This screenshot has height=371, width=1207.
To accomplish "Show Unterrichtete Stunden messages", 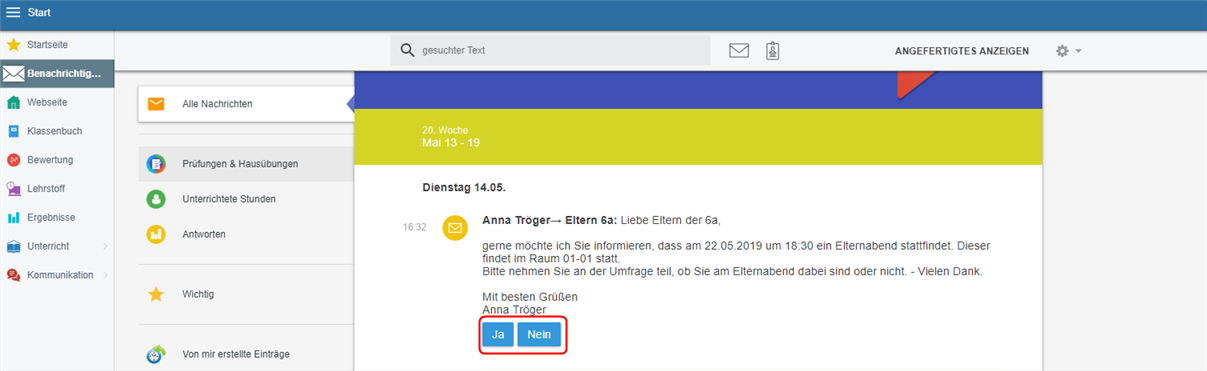I will click(x=246, y=199).
